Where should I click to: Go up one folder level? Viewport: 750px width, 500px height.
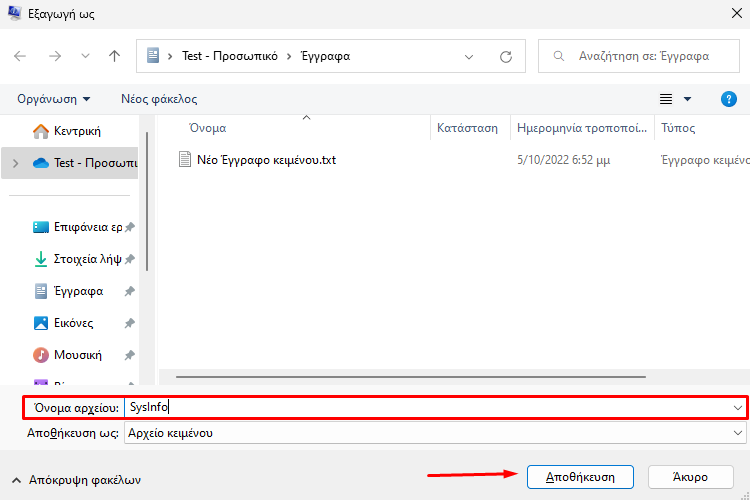[x=114, y=56]
